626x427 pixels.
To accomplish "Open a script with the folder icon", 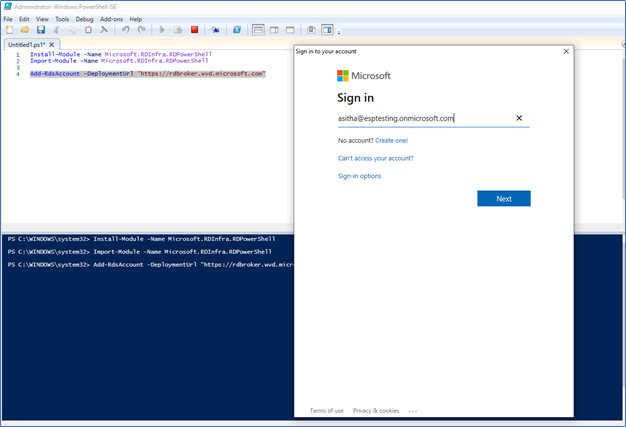I will (x=25, y=30).
